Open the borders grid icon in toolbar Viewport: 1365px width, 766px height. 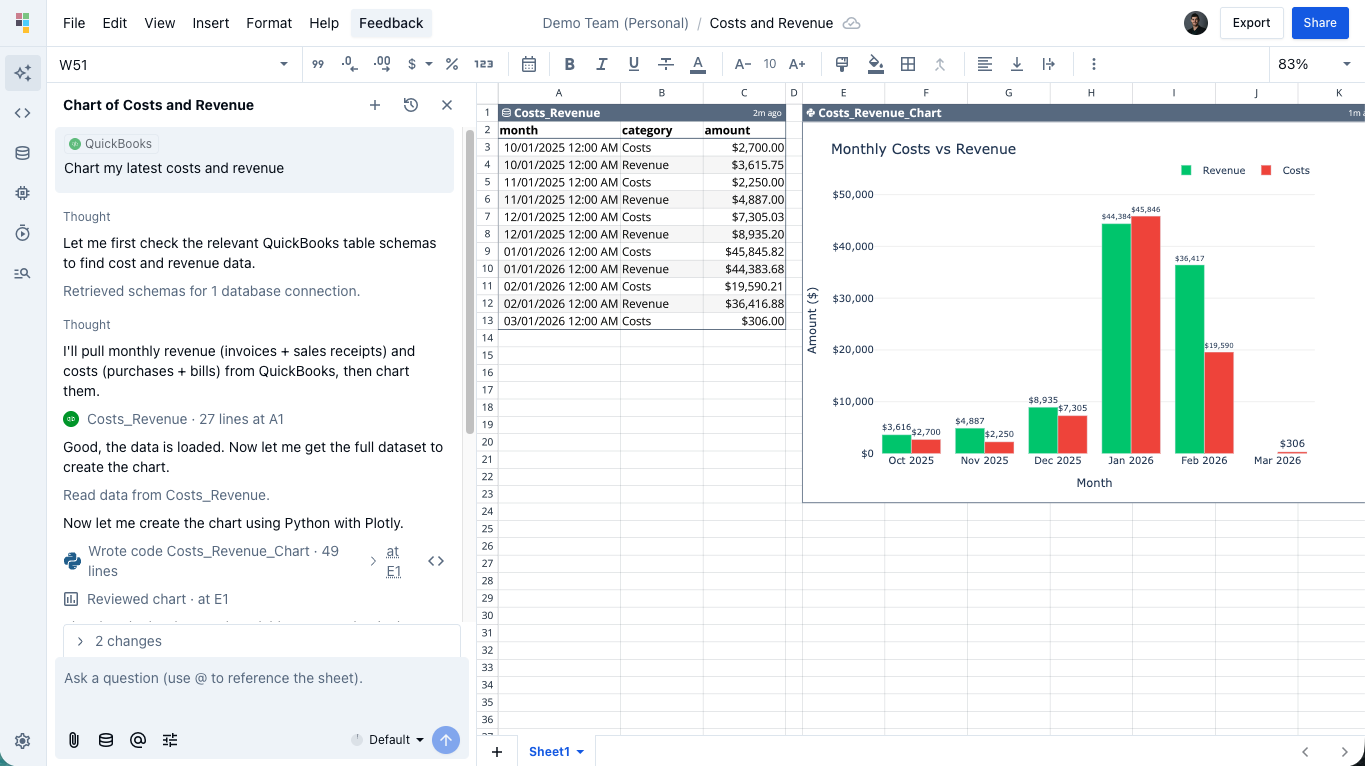908,64
